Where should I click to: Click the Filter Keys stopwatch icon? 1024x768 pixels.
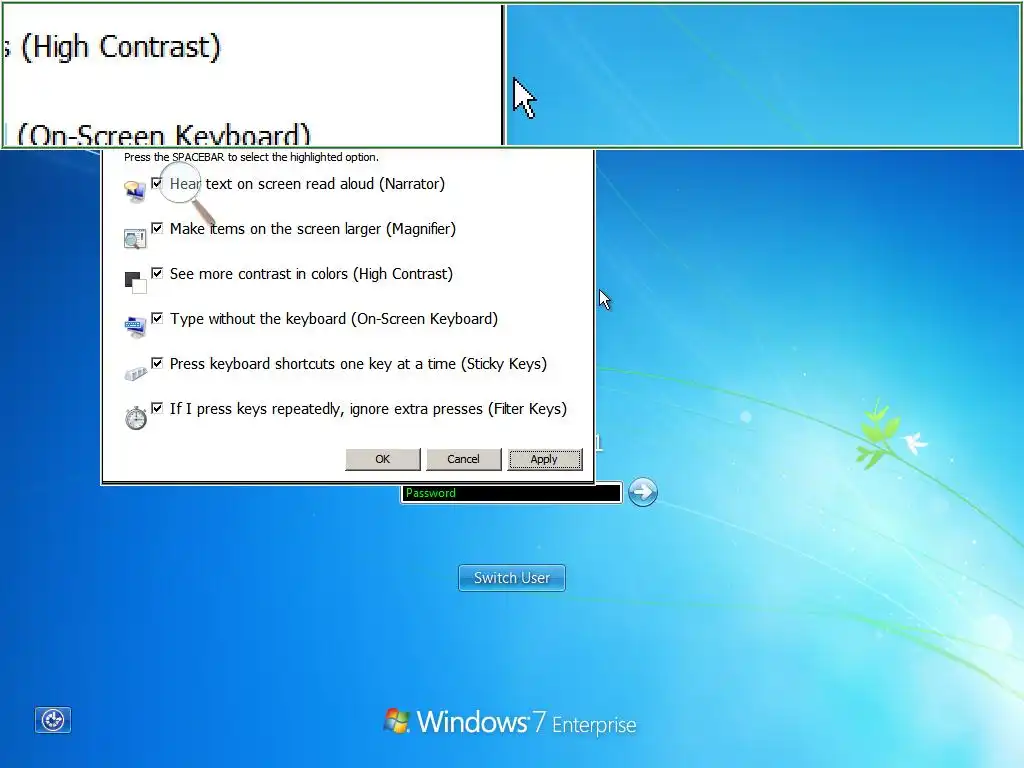click(136, 417)
